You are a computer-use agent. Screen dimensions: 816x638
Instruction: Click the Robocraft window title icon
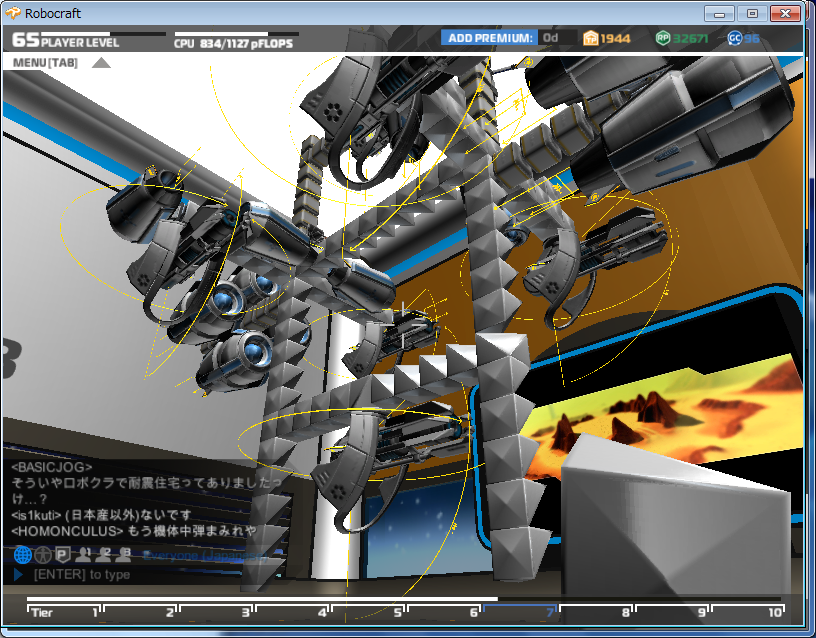pyautogui.click(x=13, y=13)
